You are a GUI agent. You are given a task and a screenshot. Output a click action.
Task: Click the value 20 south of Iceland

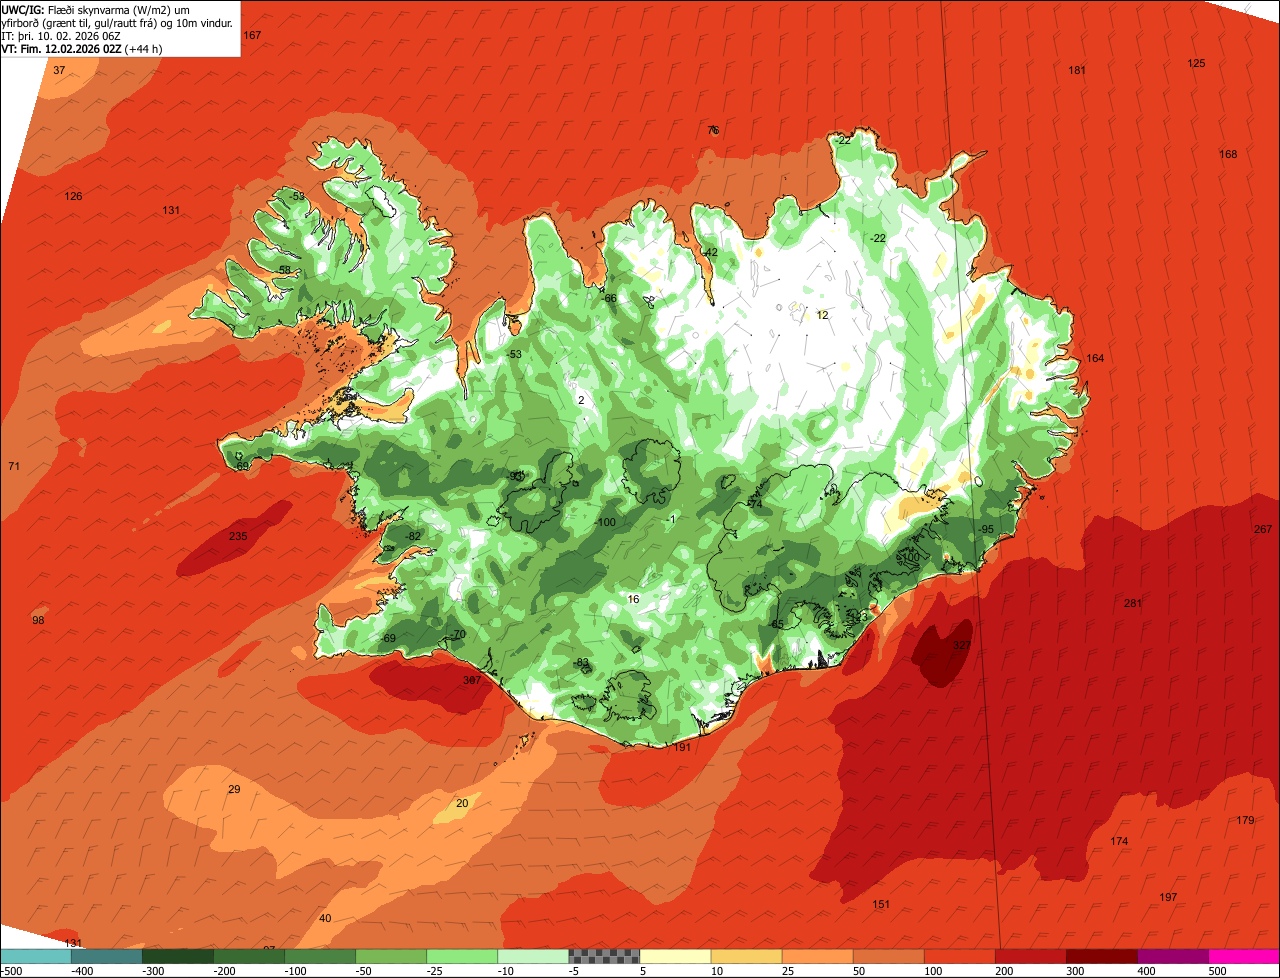point(462,803)
